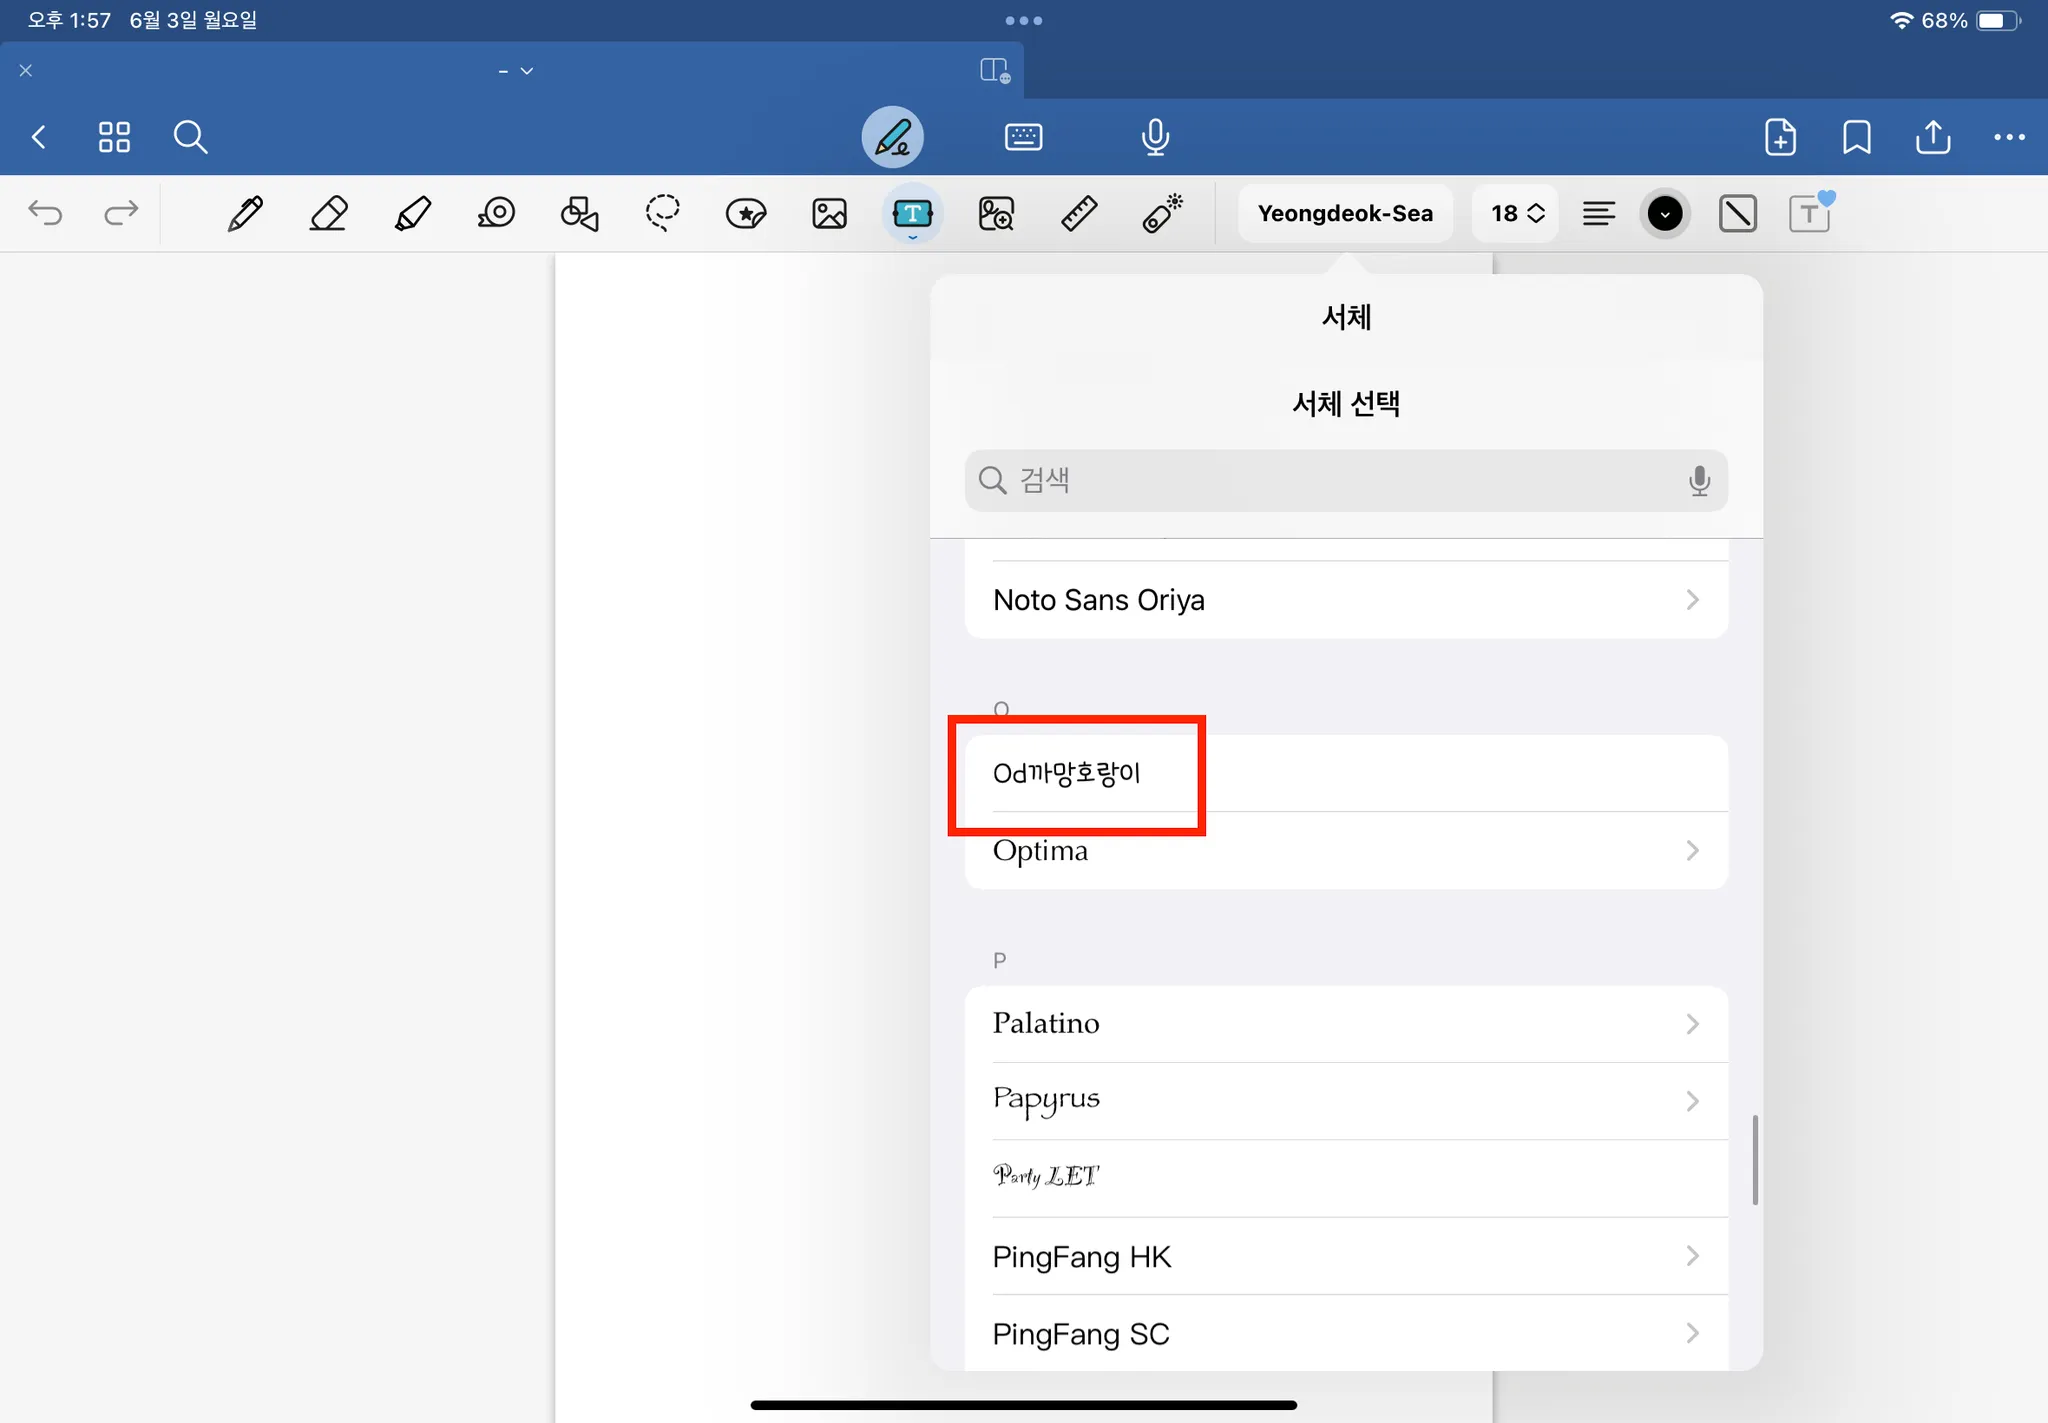Viewport: 2048px width, 1423px height.
Task: Expand Palatino font styles chevron
Action: (x=1691, y=1024)
